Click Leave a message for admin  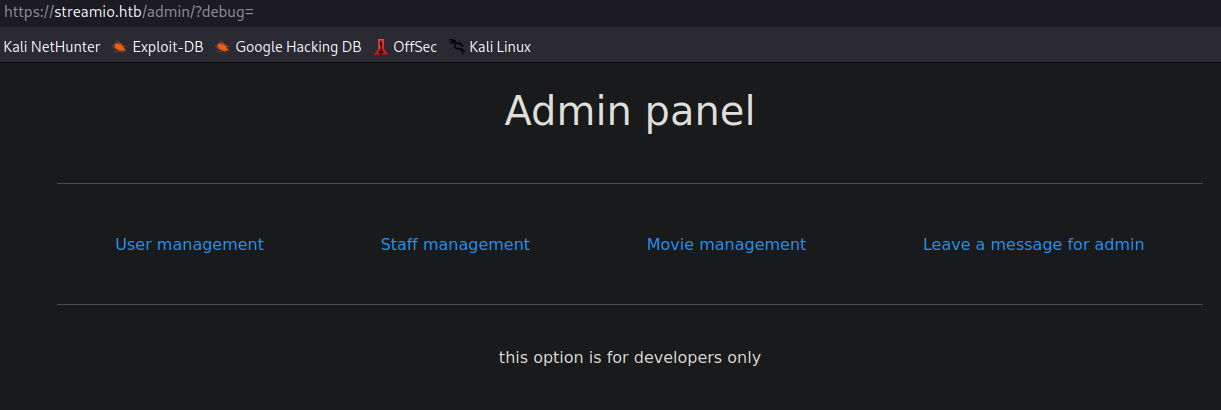(1033, 244)
